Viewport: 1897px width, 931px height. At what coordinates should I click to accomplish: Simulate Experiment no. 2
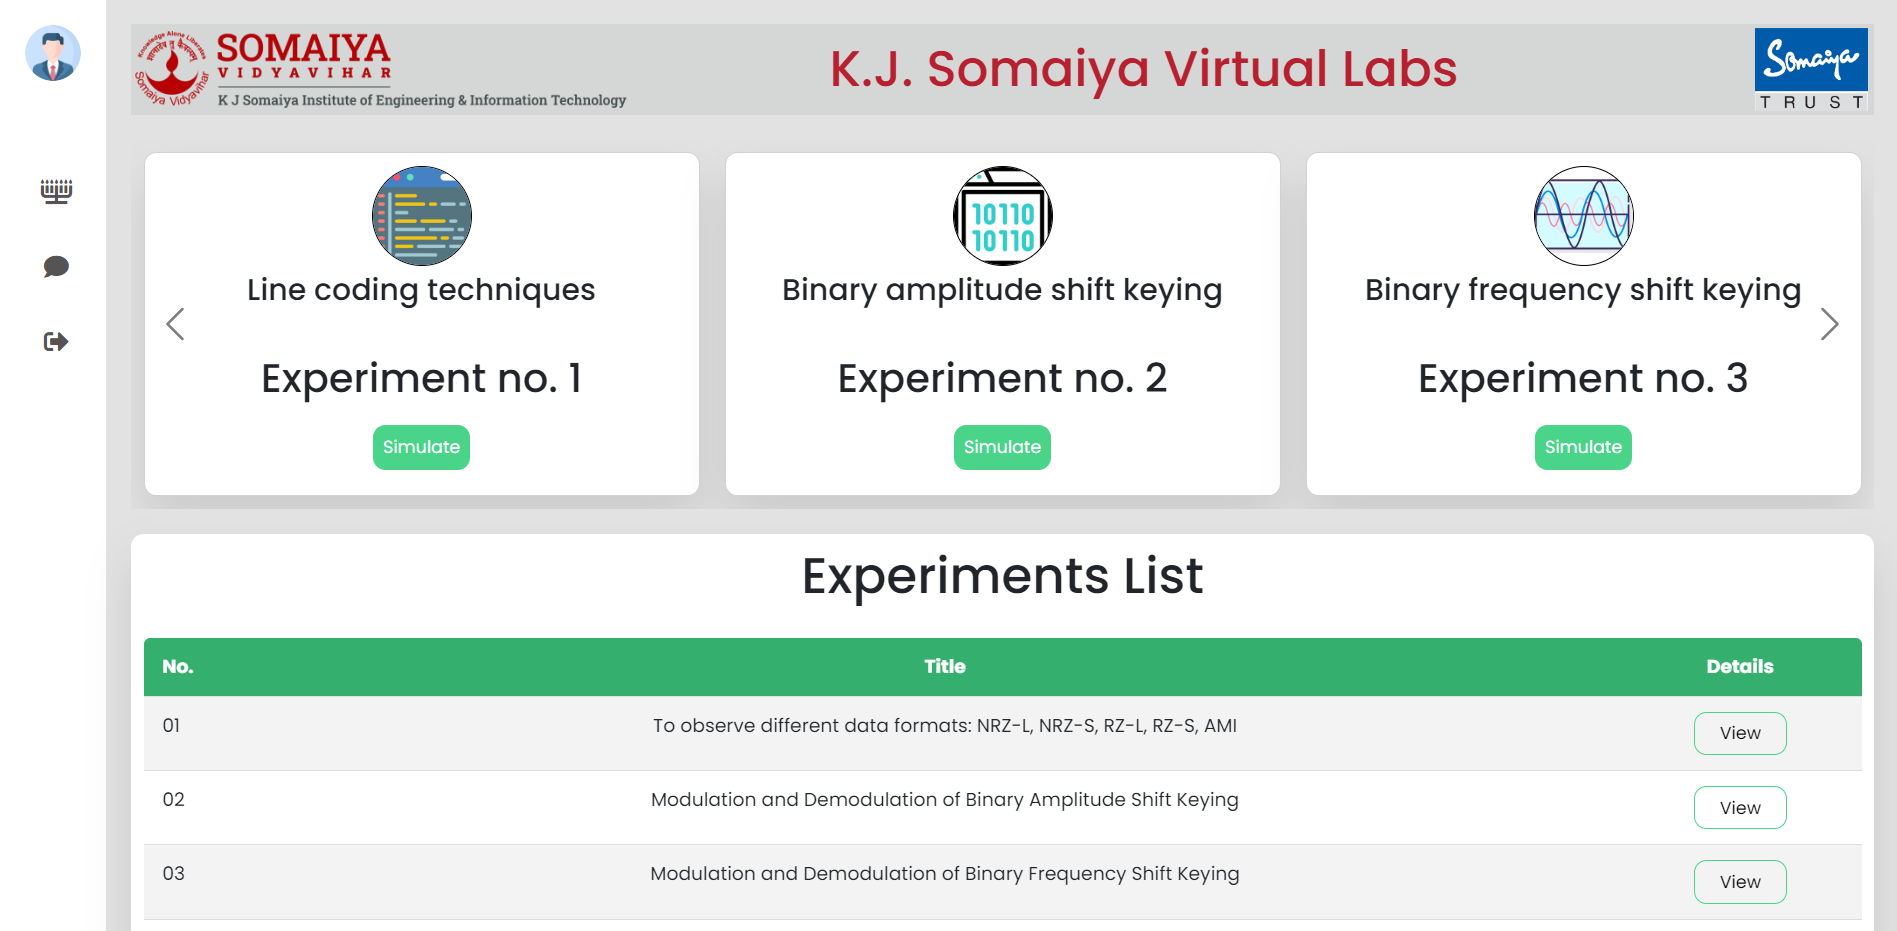click(1002, 447)
